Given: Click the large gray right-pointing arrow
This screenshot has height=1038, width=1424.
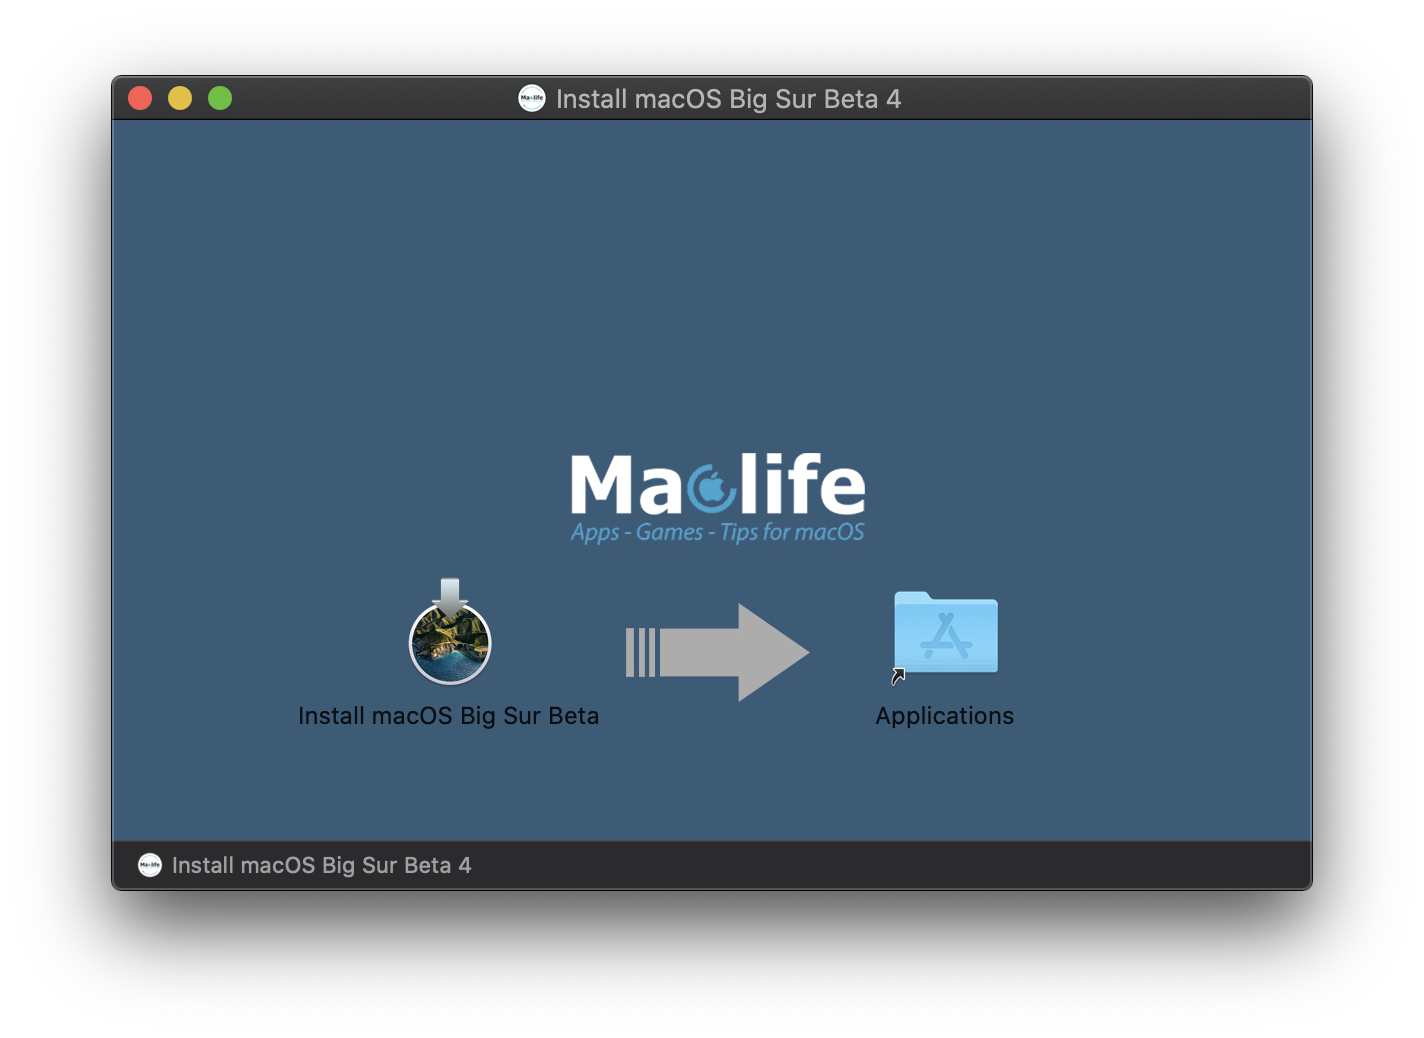Looking at the screenshot, I should coord(740,652).
